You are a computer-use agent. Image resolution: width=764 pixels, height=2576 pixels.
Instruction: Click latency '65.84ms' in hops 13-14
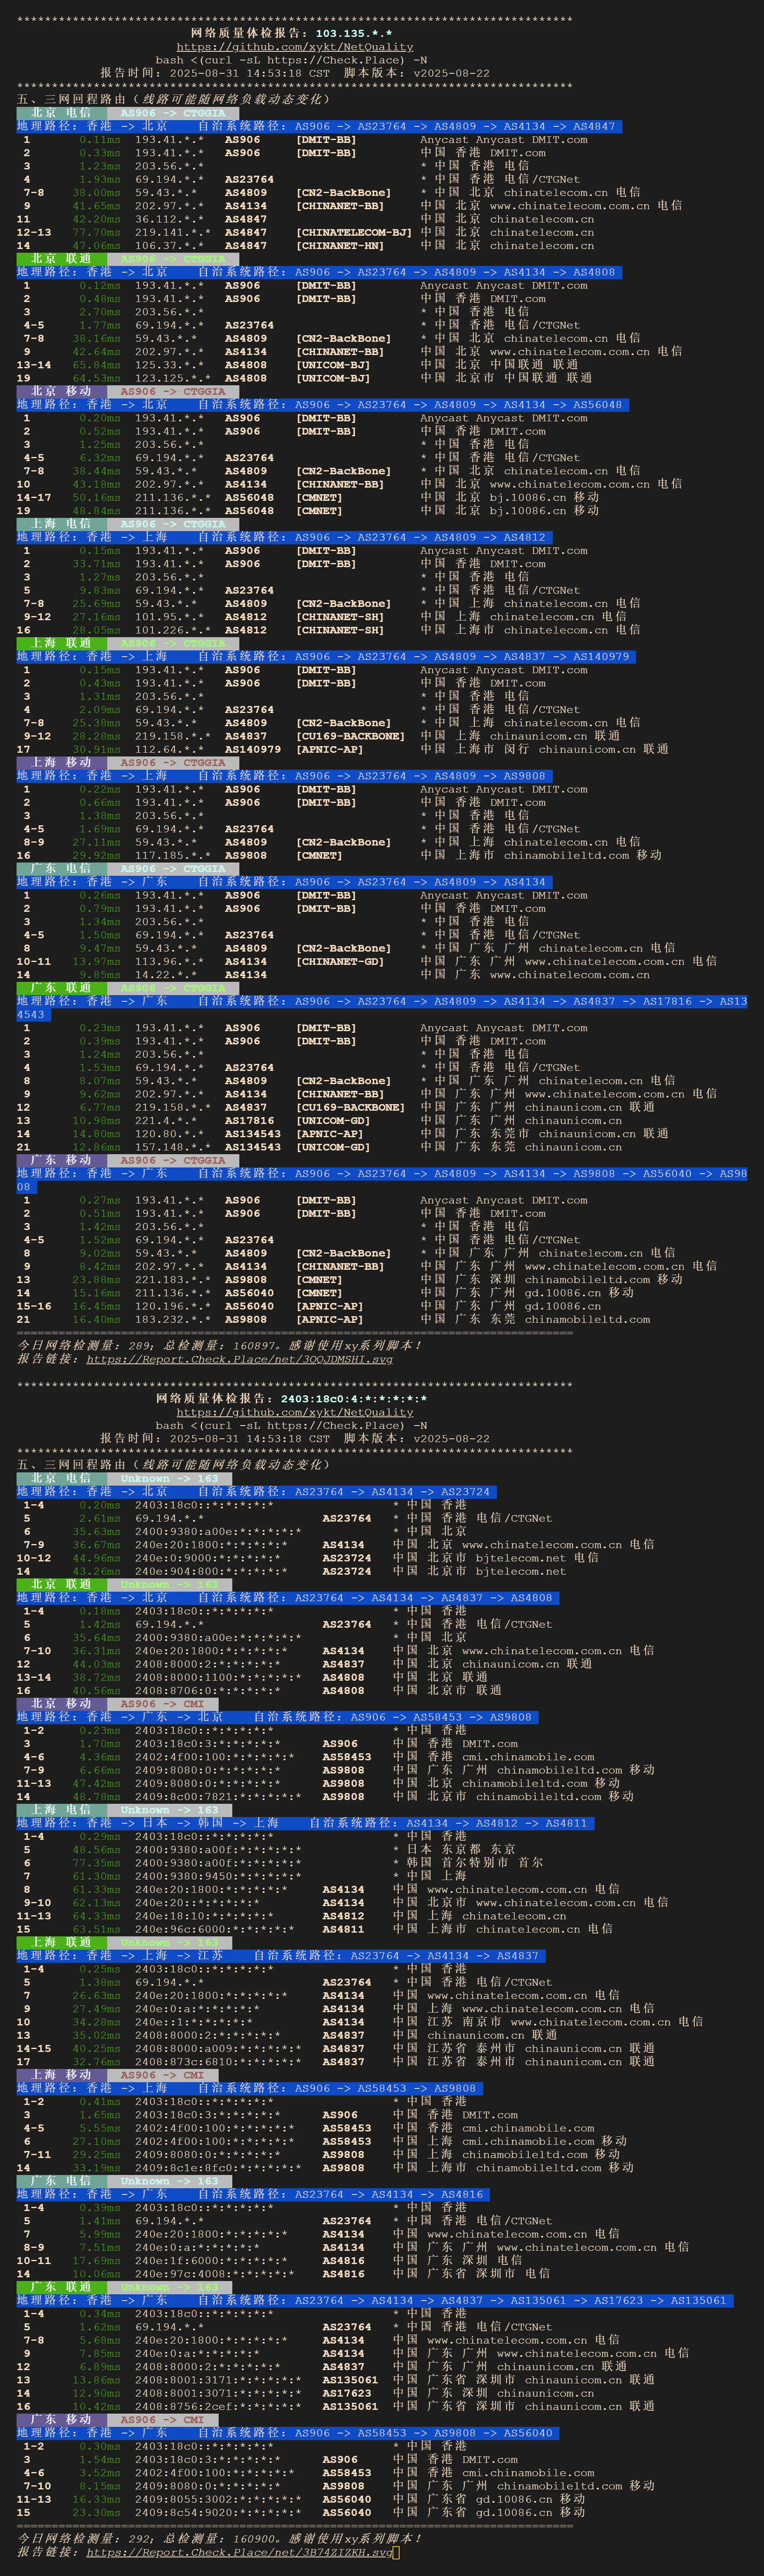coord(97,365)
